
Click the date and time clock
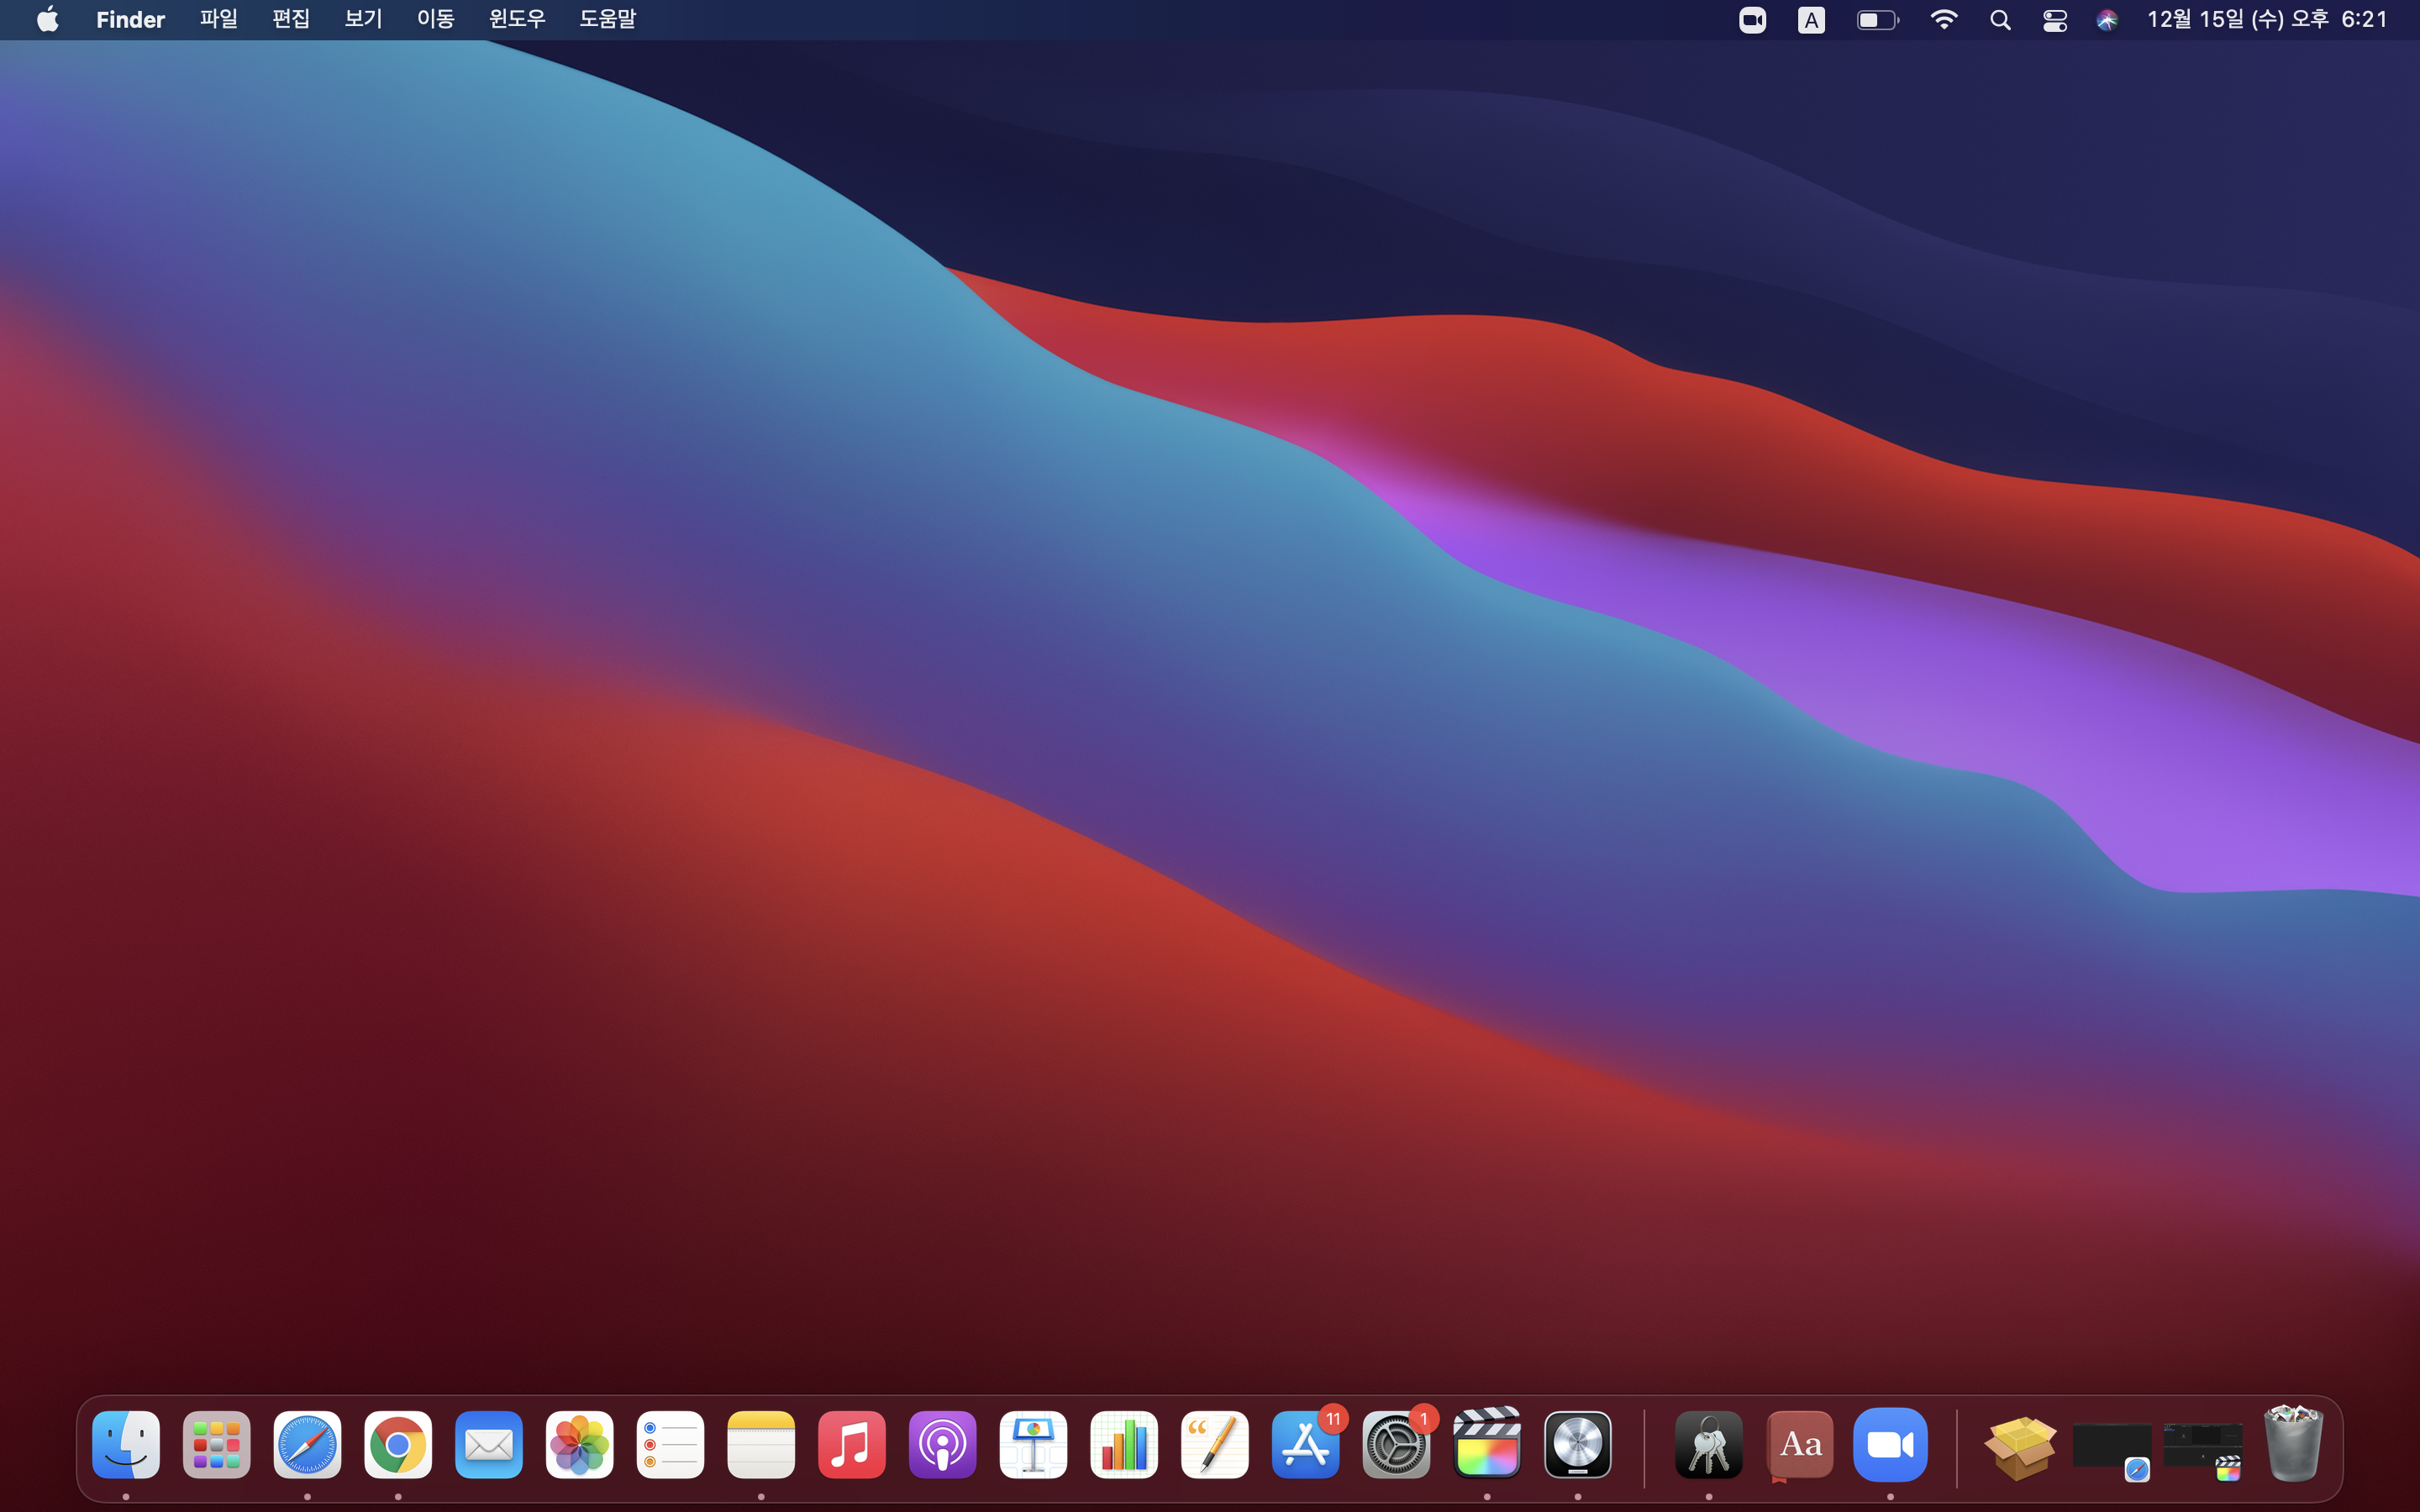click(x=2266, y=20)
